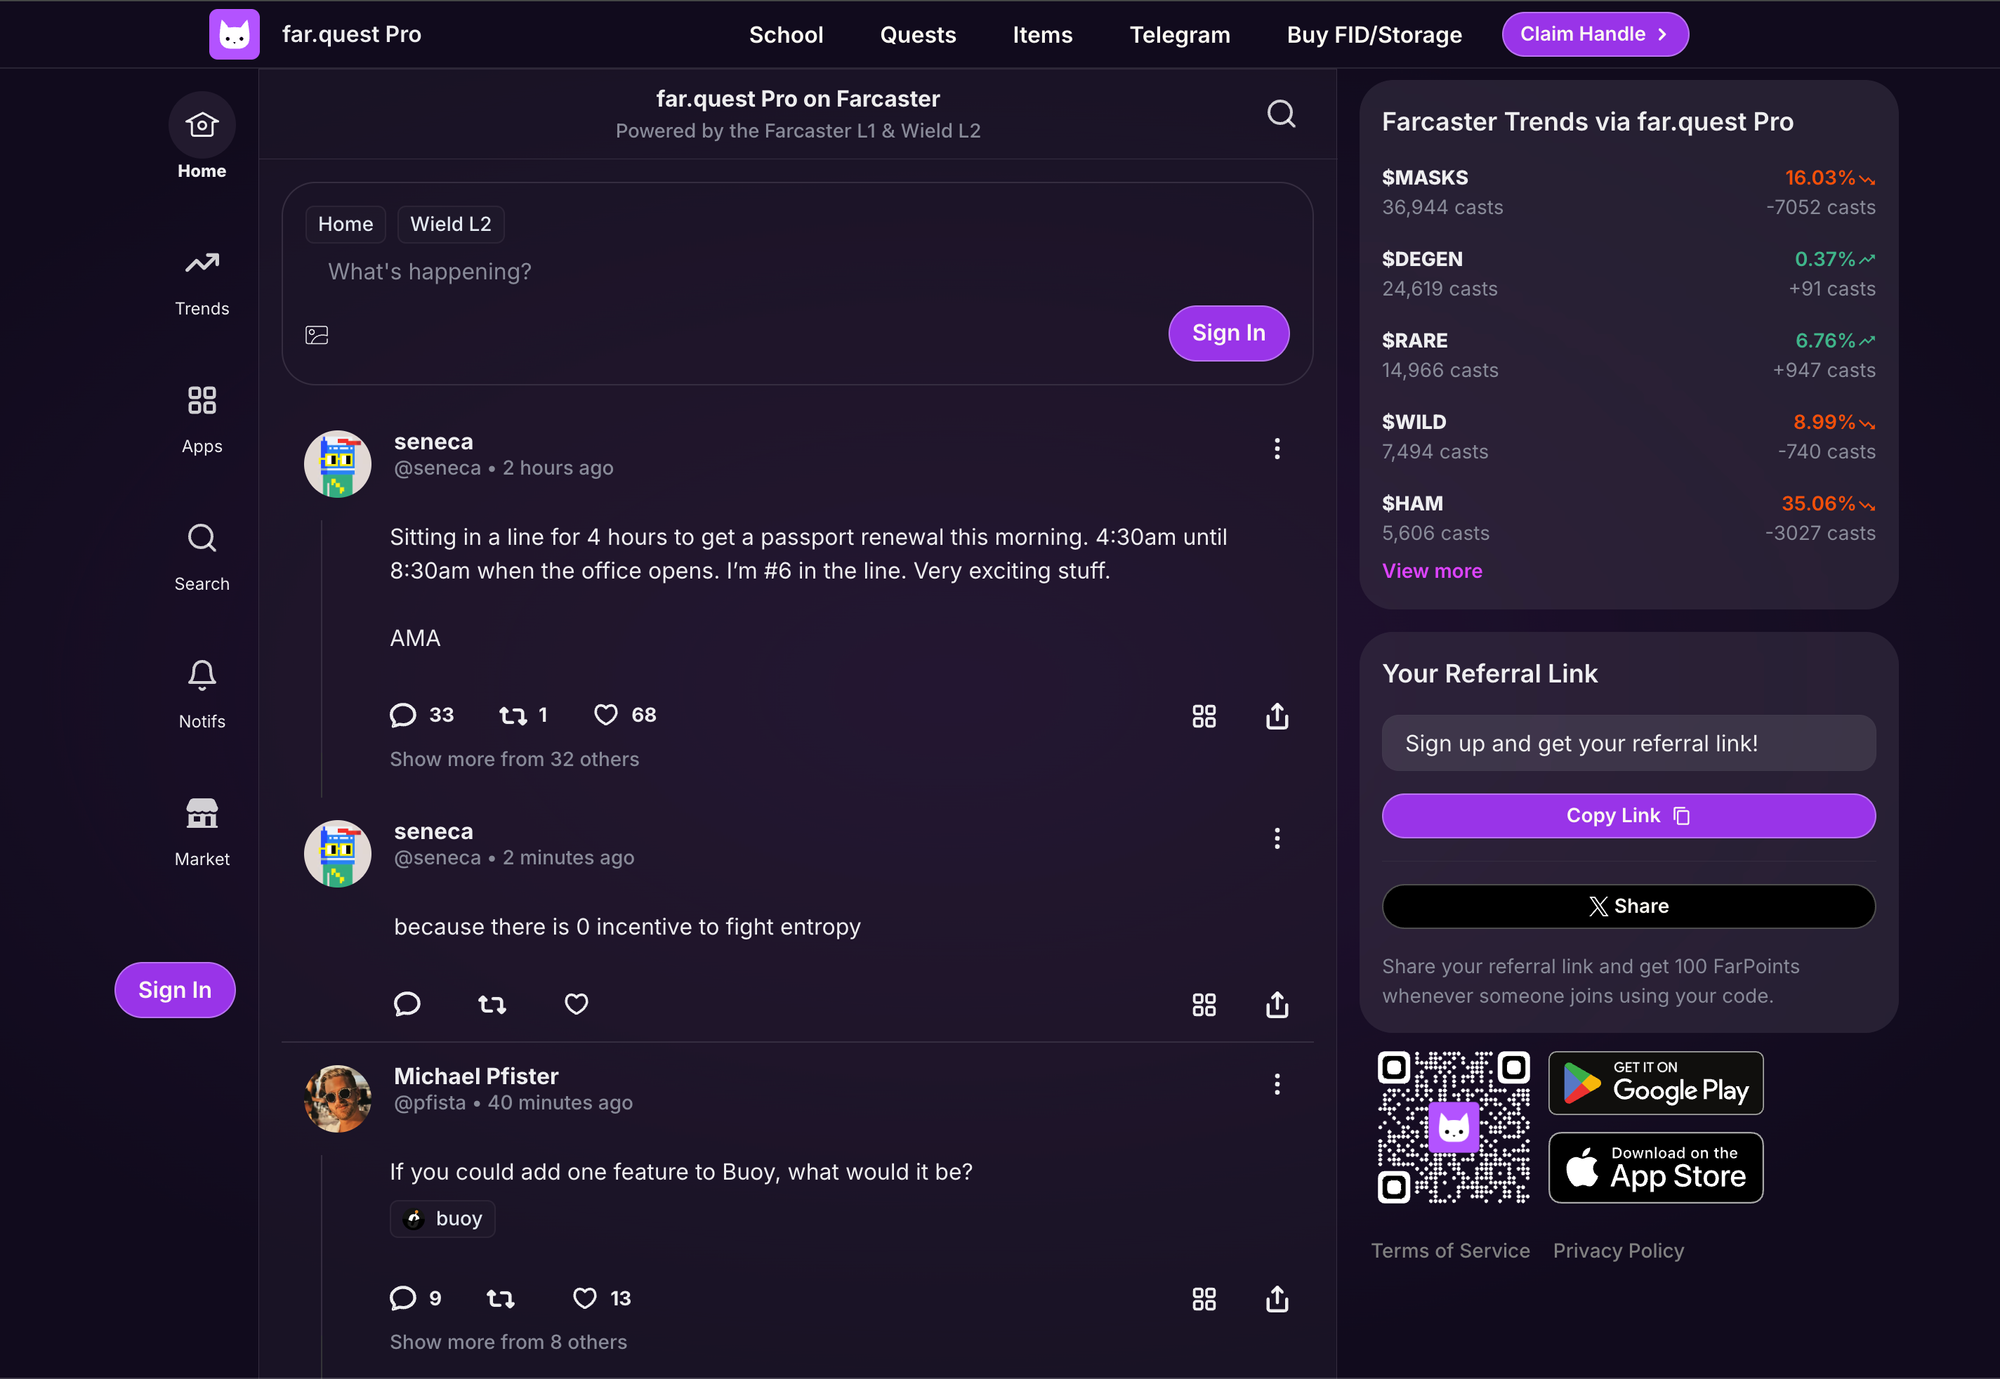2000x1379 pixels.
Task: Select the Apps panel icon in sidebar
Action: pos(201,398)
